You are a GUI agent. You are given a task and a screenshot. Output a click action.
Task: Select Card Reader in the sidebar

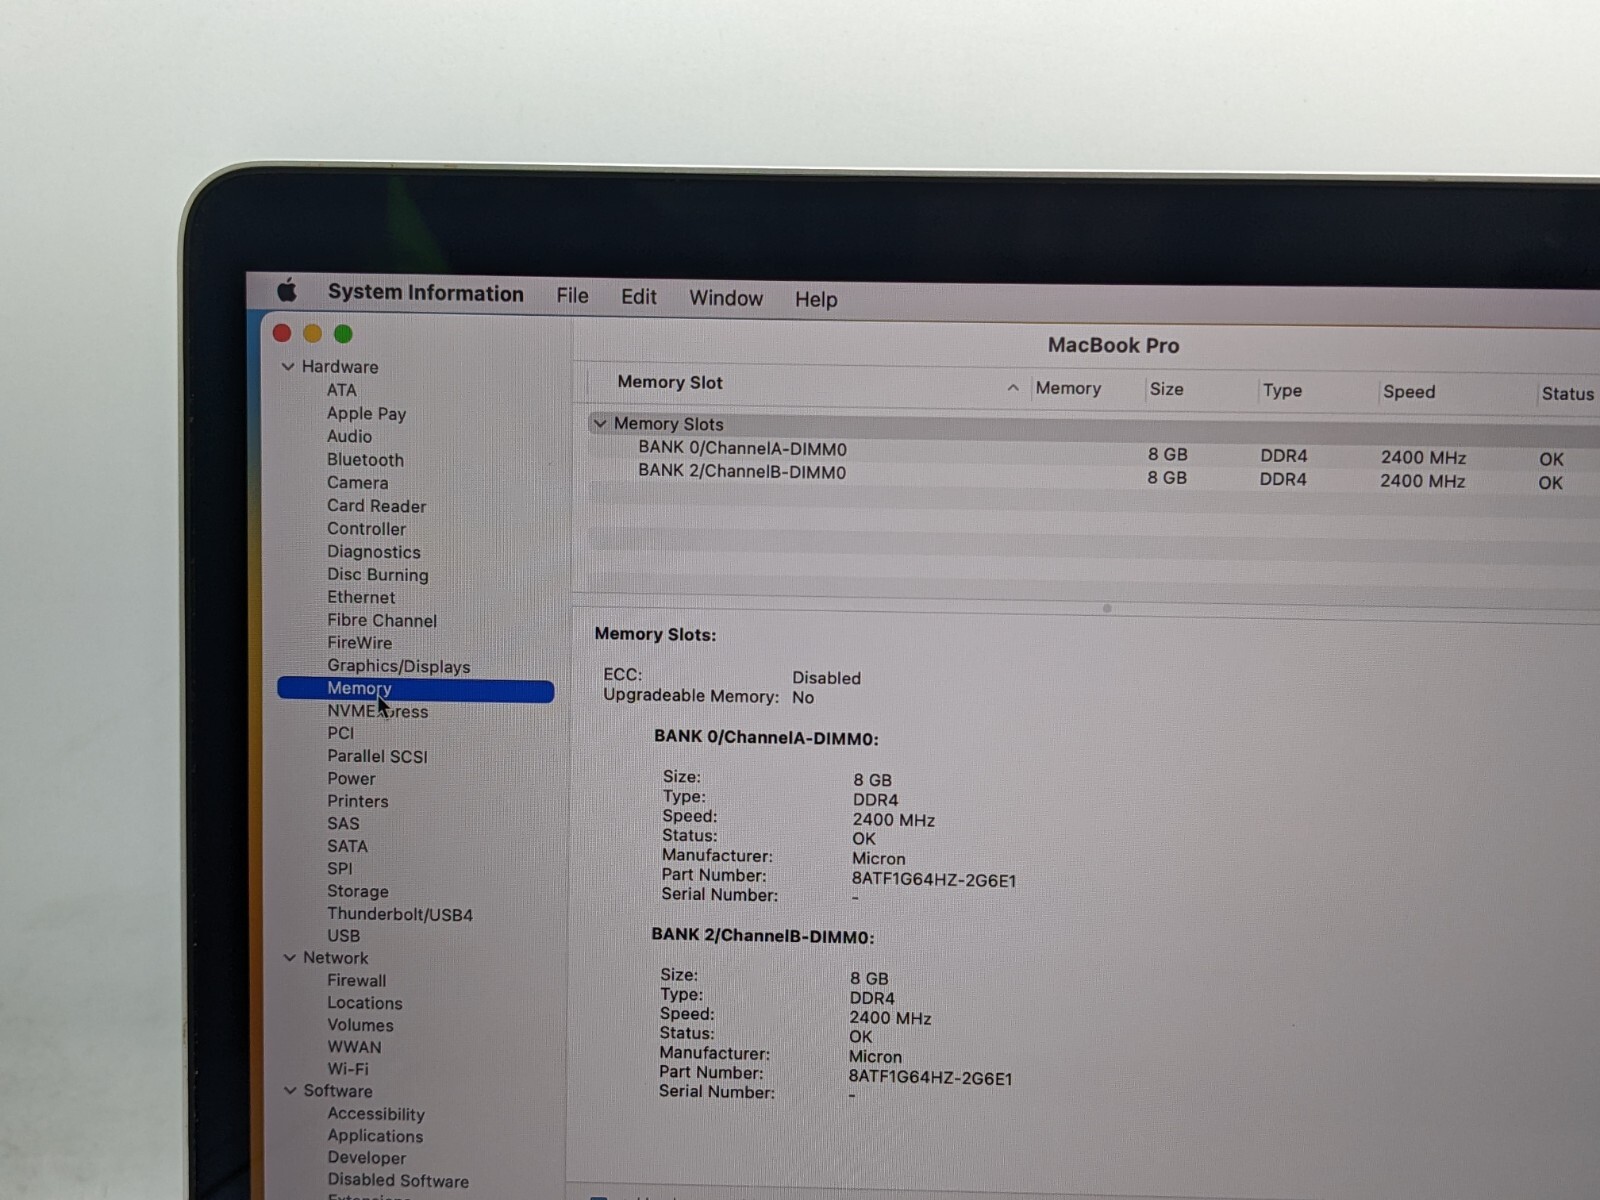pyautogui.click(x=376, y=506)
